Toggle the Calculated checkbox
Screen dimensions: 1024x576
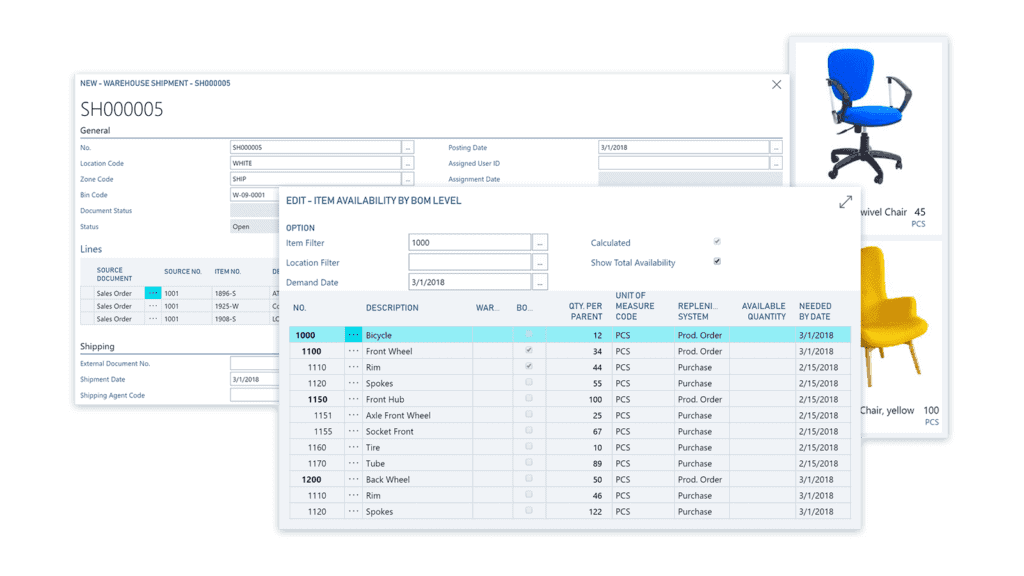pyautogui.click(x=717, y=242)
